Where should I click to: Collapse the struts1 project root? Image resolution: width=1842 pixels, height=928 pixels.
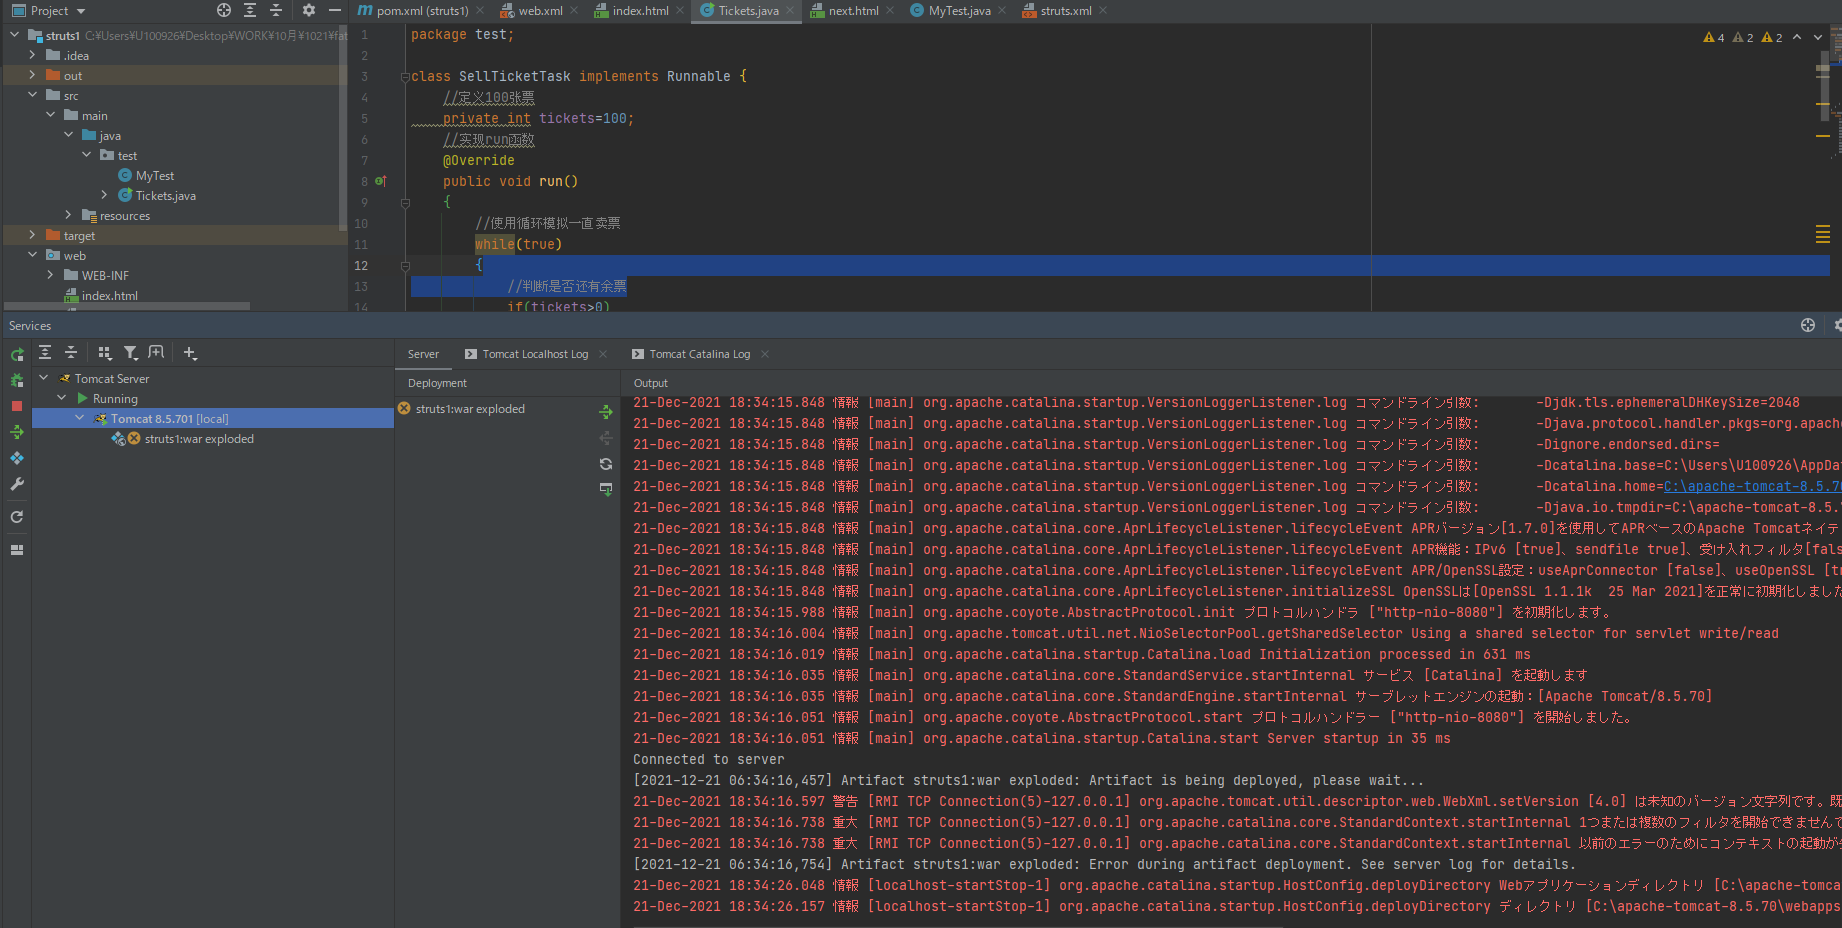pyautogui.click(x=15, y=35)
